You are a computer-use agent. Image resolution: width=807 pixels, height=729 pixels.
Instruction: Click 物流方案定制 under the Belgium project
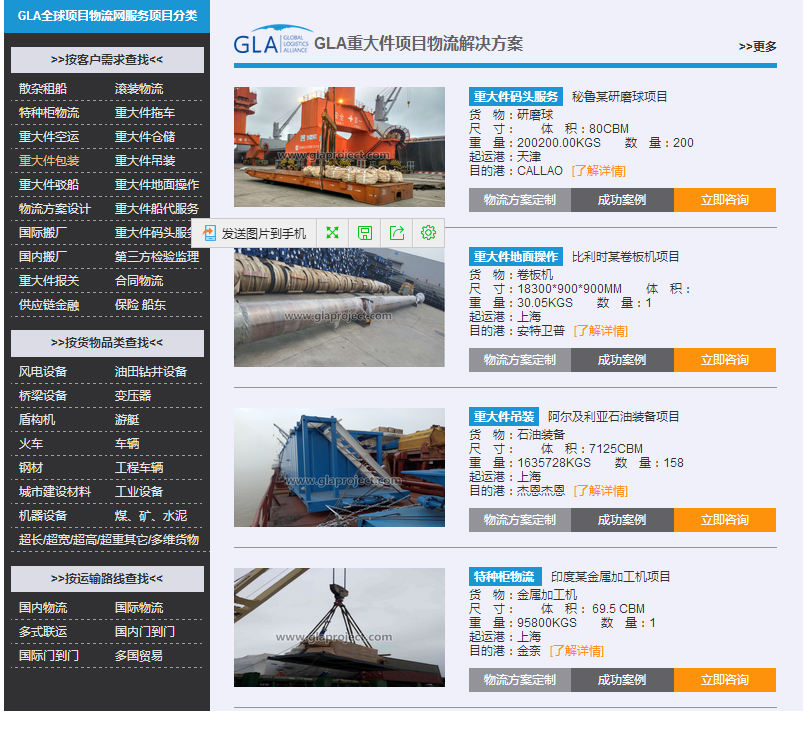pos(519,359)
